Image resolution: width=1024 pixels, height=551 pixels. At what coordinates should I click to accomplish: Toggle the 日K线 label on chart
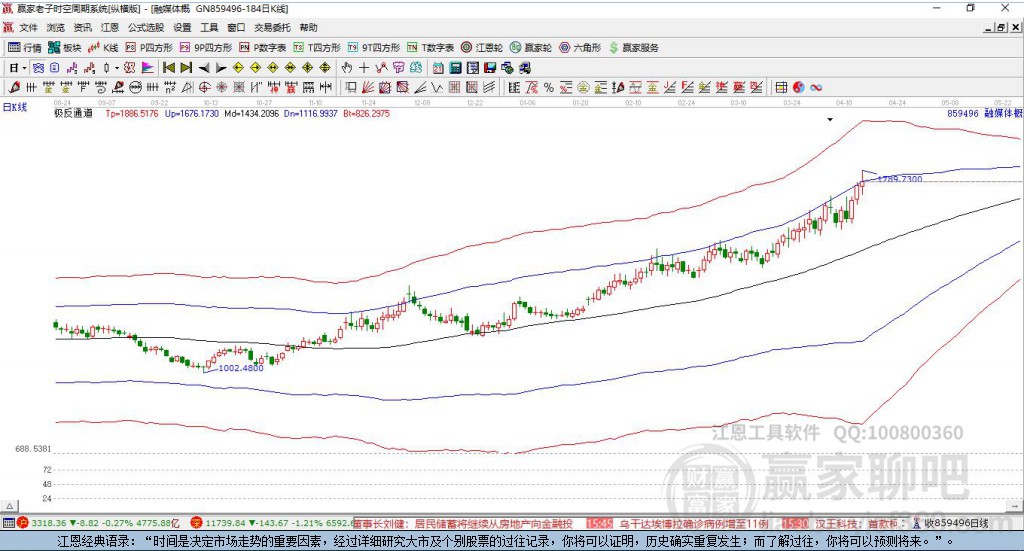coord(14,107)
